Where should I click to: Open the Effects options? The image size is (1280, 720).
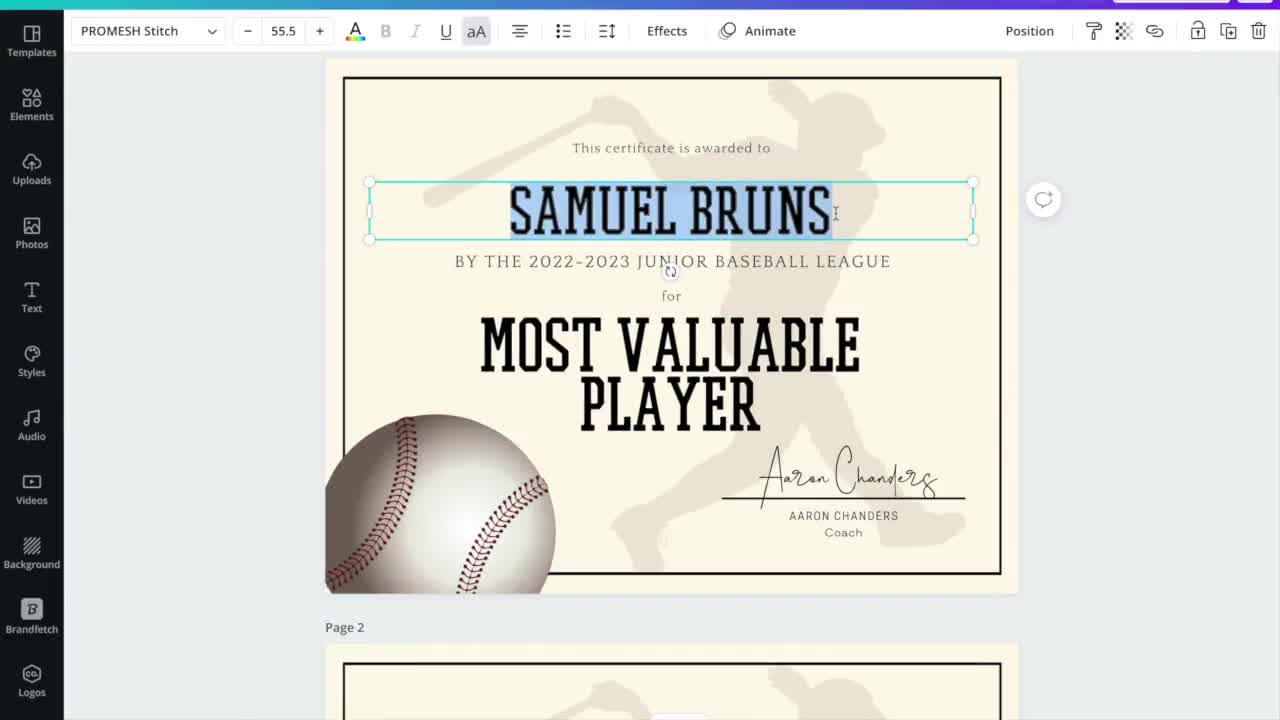coord(667,31)
